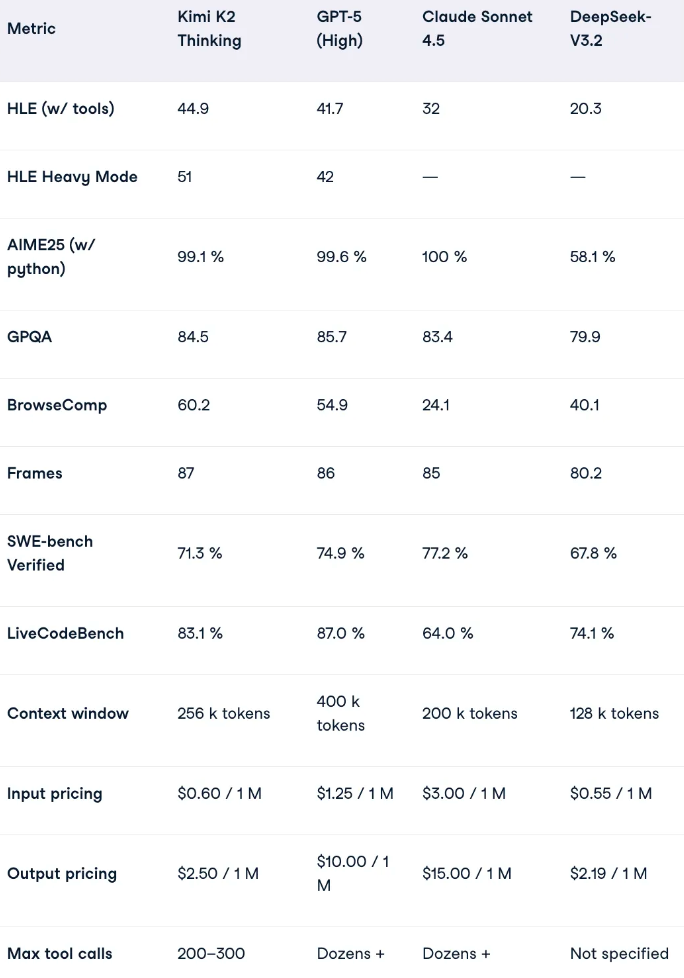Click the HLE Heavy Mode row label
Image resolution: width=684 pixels, height=978 pixels.
pos(72,177)
